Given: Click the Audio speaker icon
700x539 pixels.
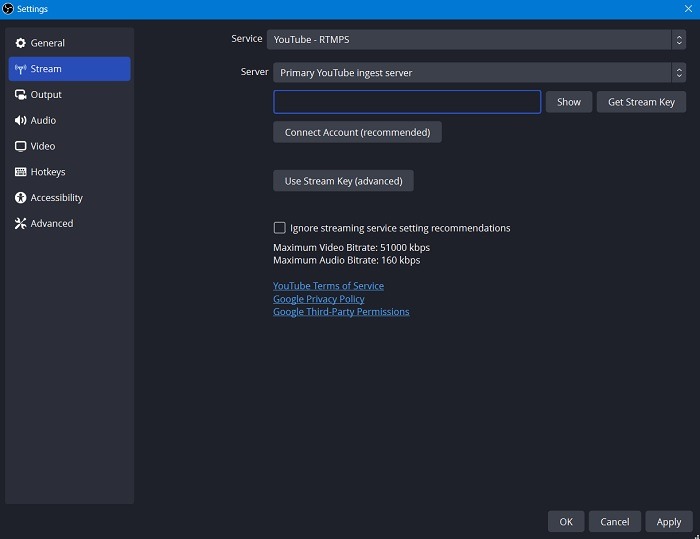Looking at the screenshot, I should (x=21, y=120).
